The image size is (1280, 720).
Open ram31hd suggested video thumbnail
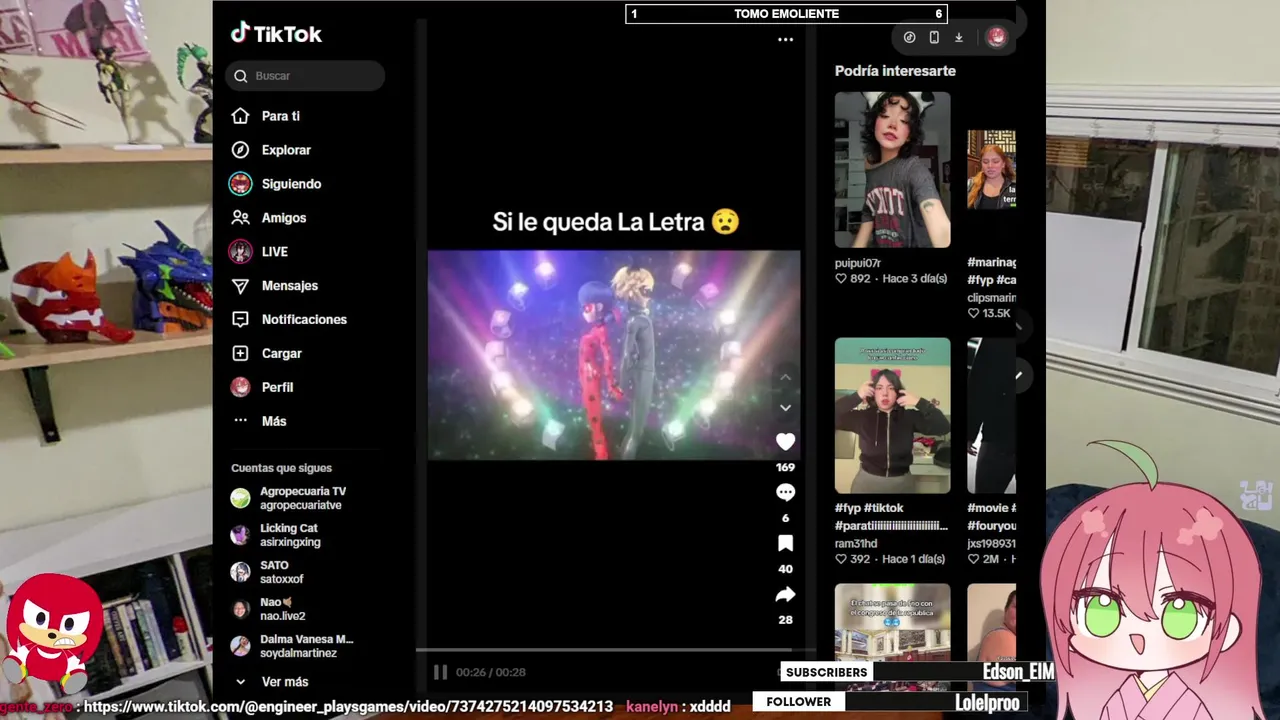point(893,415)
